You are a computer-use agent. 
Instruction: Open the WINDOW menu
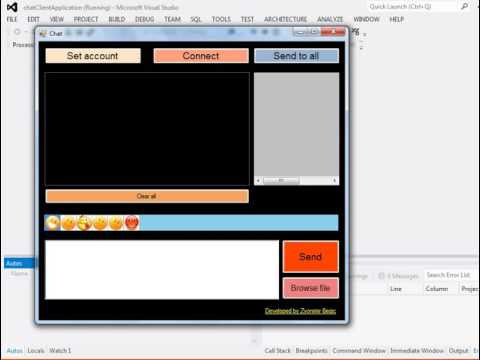coord(366,19)
